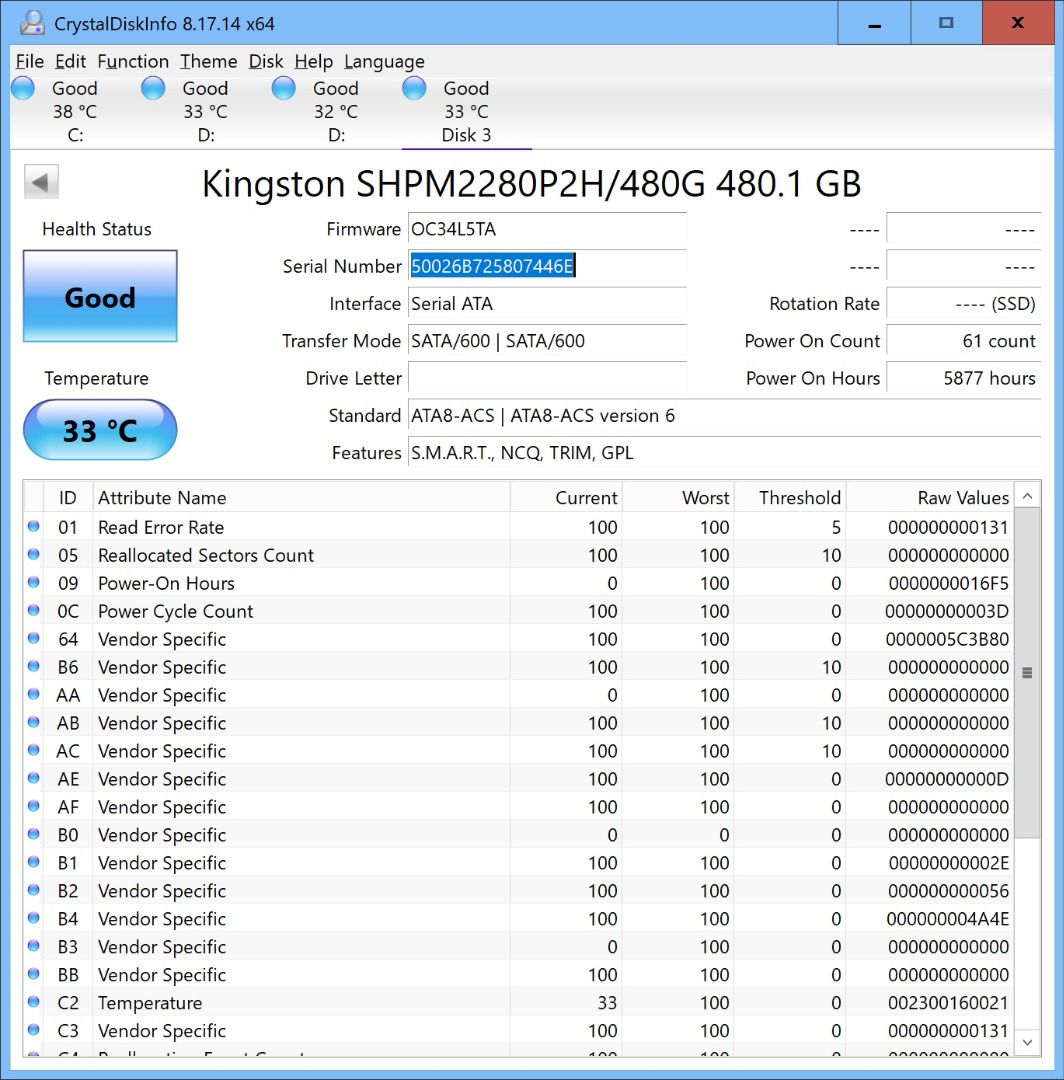This screenshot has height=1080, width=1064.
Task: Click status icon for attribute AE
Action: coord(33,778)
